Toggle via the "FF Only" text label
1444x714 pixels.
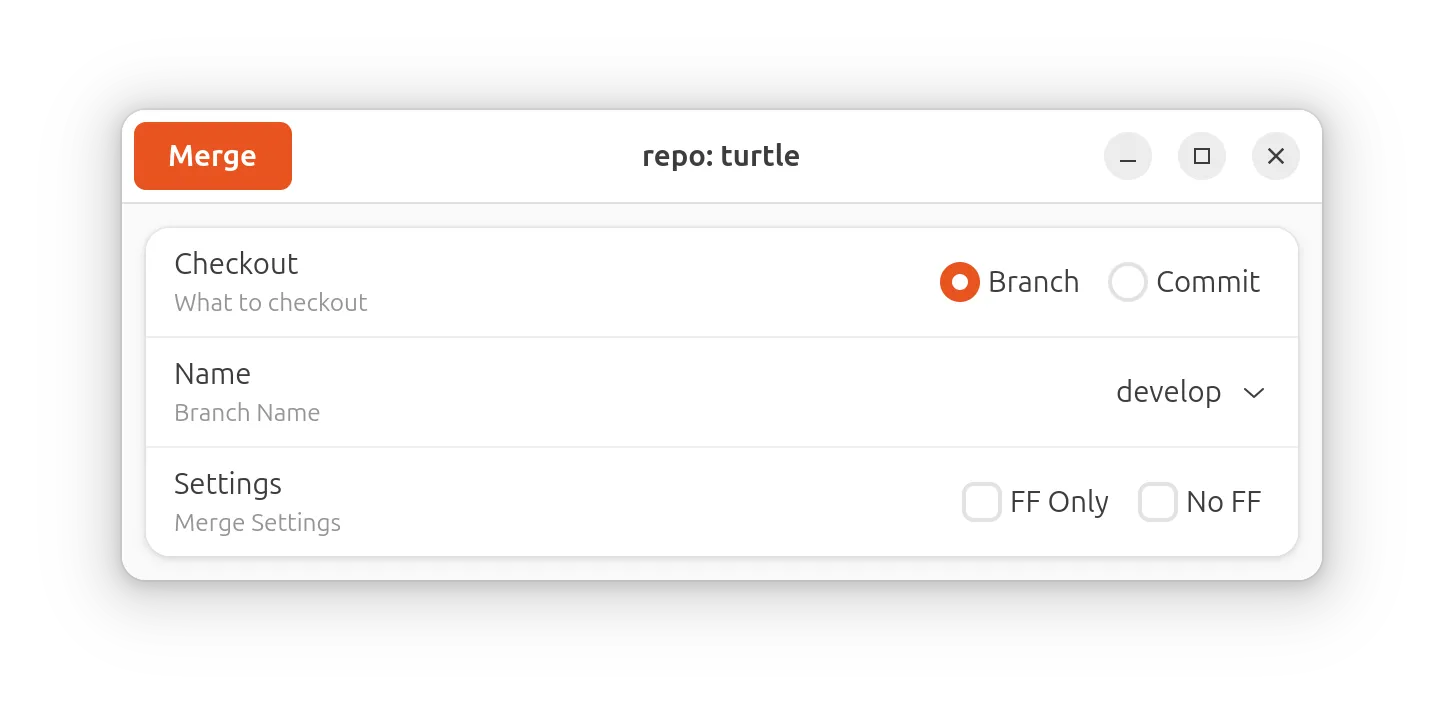[x=1059, y=502]
